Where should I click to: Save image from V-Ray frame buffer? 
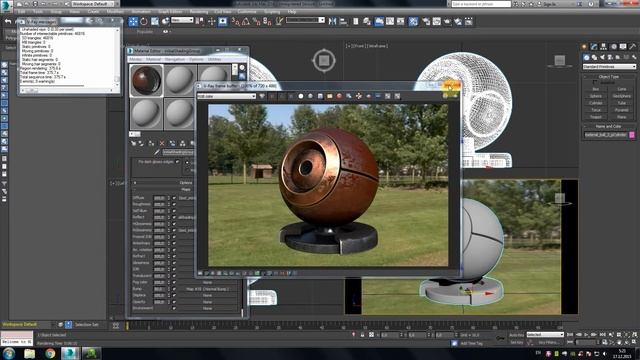[320, 96]
